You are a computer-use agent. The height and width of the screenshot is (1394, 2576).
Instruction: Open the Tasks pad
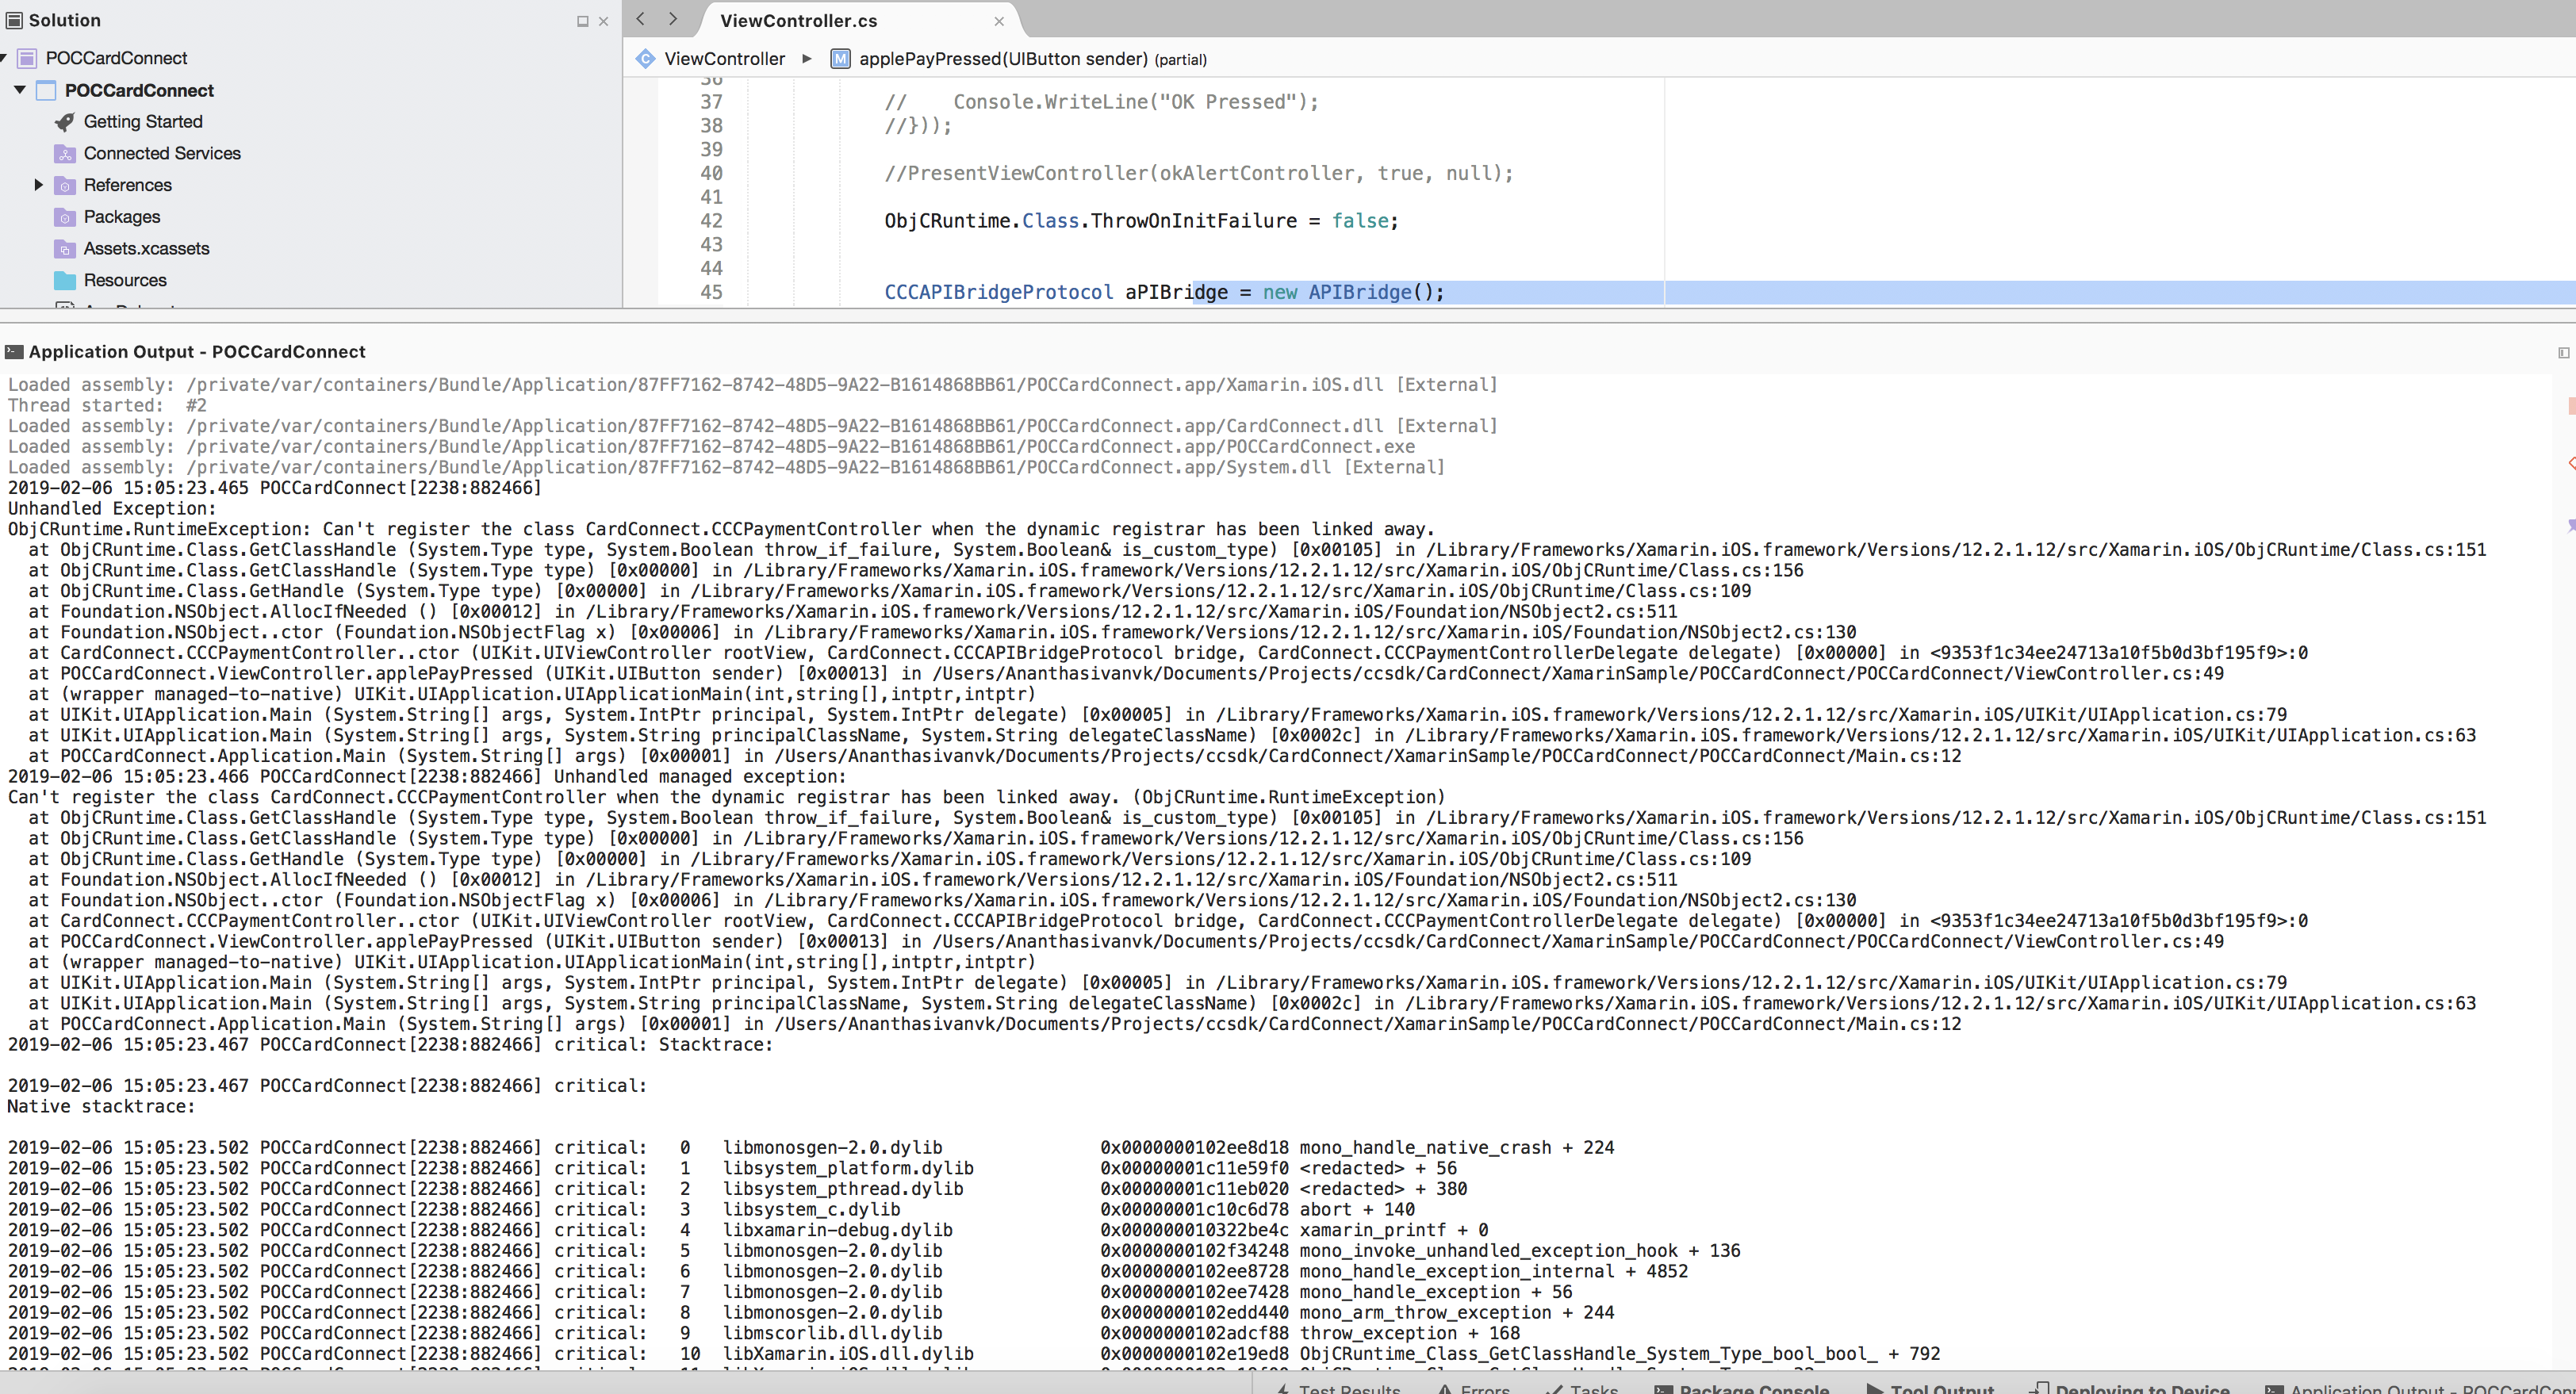coord(1582,1388)
